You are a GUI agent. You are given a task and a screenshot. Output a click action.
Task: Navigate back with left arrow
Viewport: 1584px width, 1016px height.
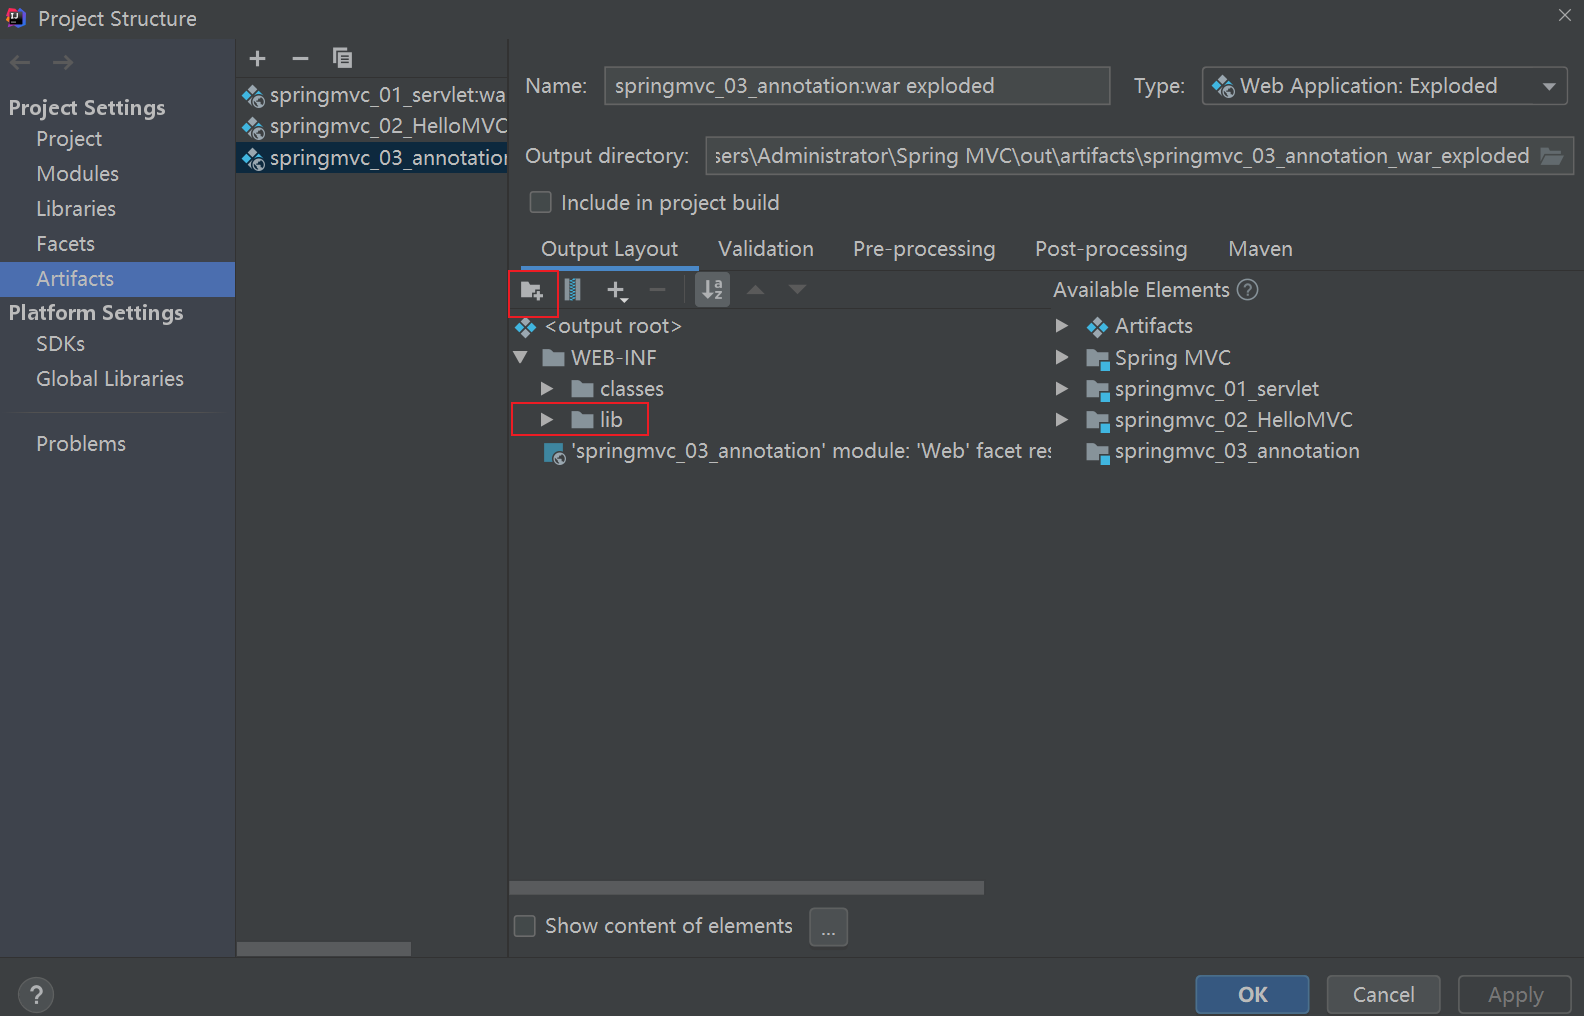pos(20,63)
